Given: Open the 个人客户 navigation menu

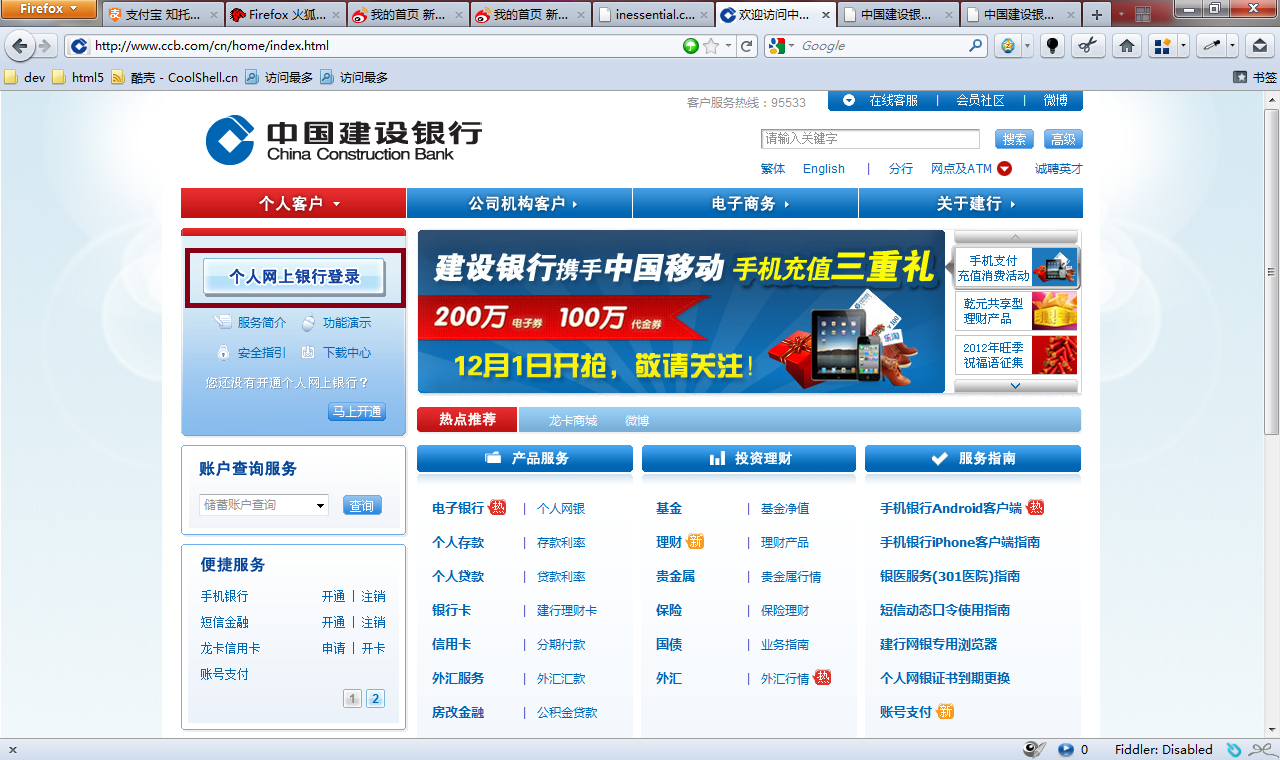Looking at the screenshot, I should click(x=294, y=203).
